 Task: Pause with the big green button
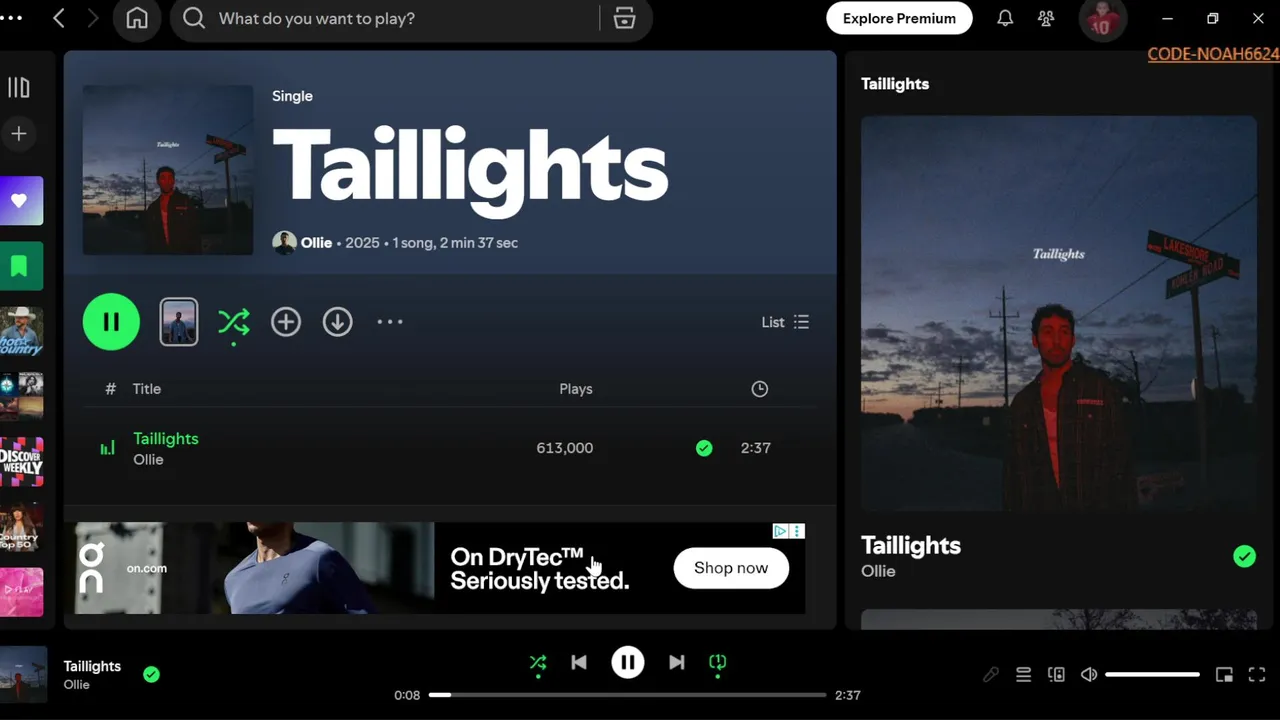tap(111, 322)
